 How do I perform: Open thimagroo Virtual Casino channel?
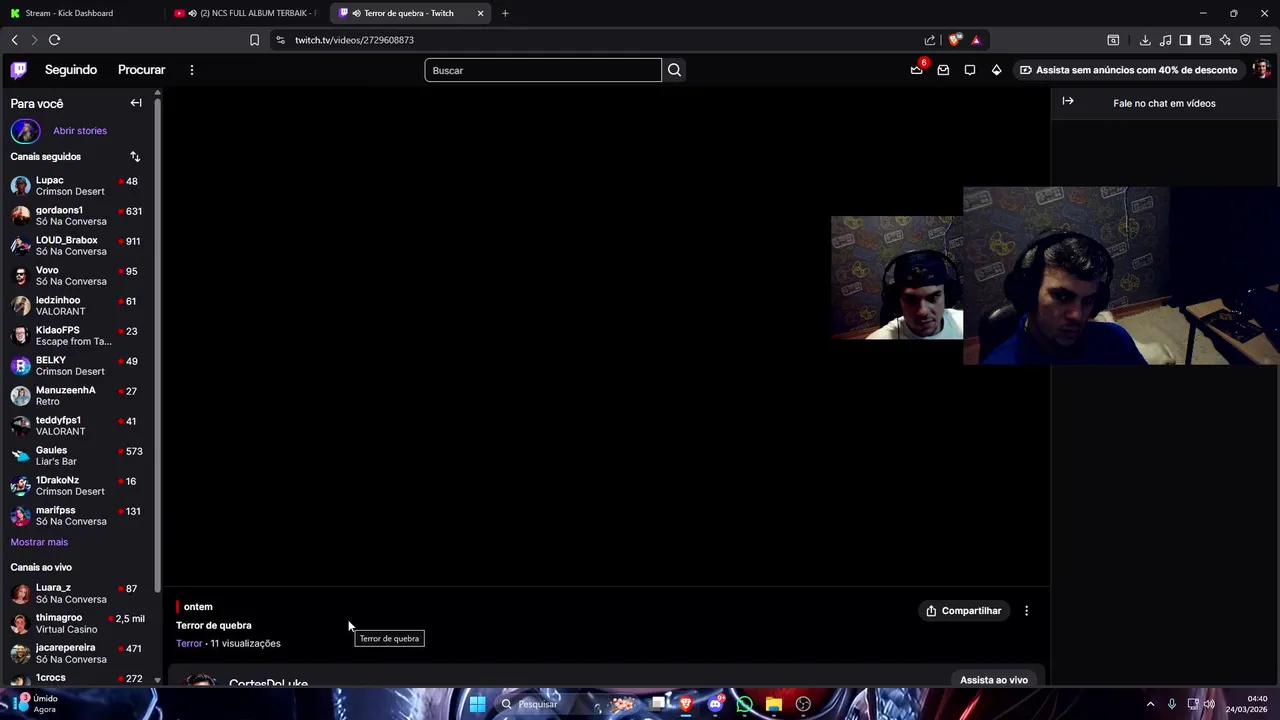(78, 623)
